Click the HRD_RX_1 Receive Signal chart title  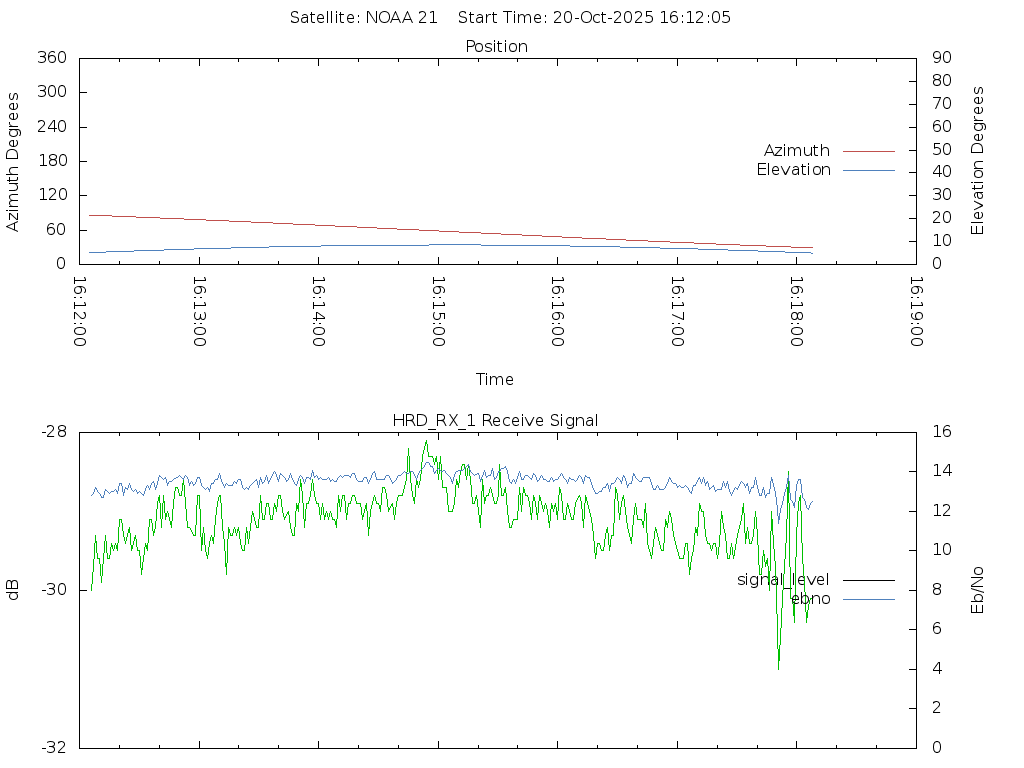pos(495,421)
